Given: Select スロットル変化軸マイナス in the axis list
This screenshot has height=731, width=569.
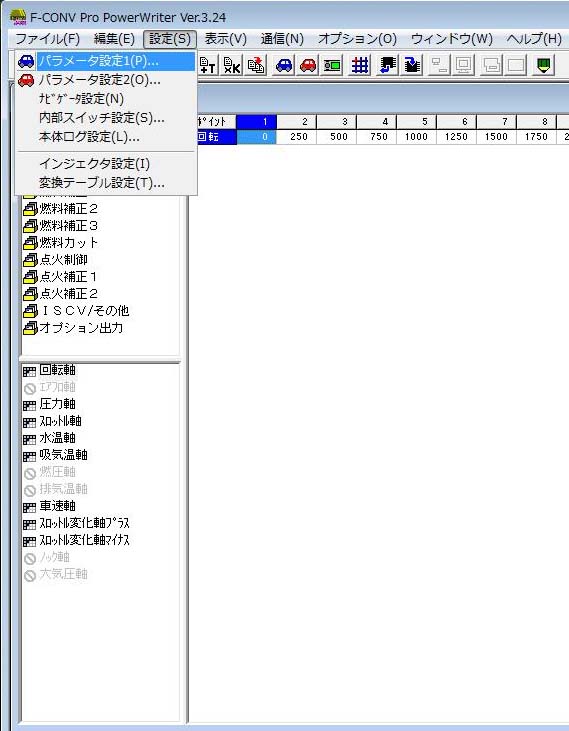Looking at the screenshot, I should pyautogui.click(x=76, y=540).
